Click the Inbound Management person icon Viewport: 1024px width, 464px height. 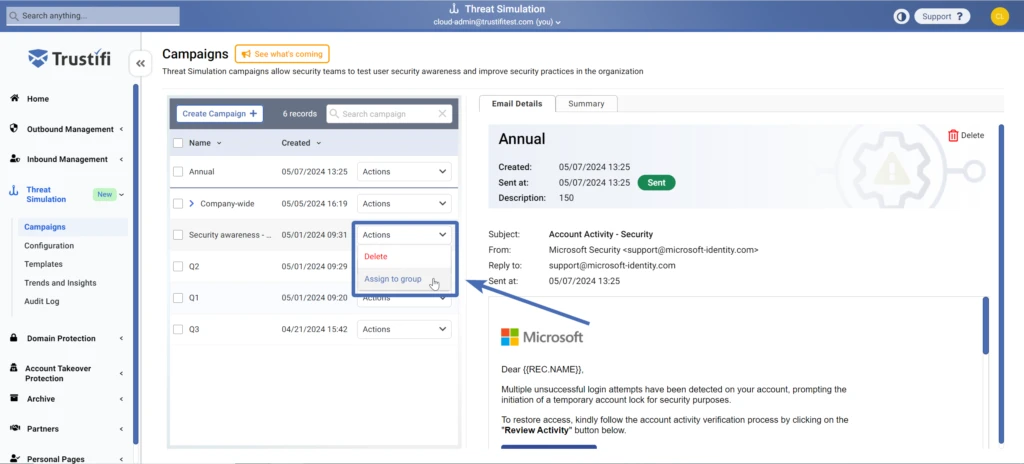(14, 159)
